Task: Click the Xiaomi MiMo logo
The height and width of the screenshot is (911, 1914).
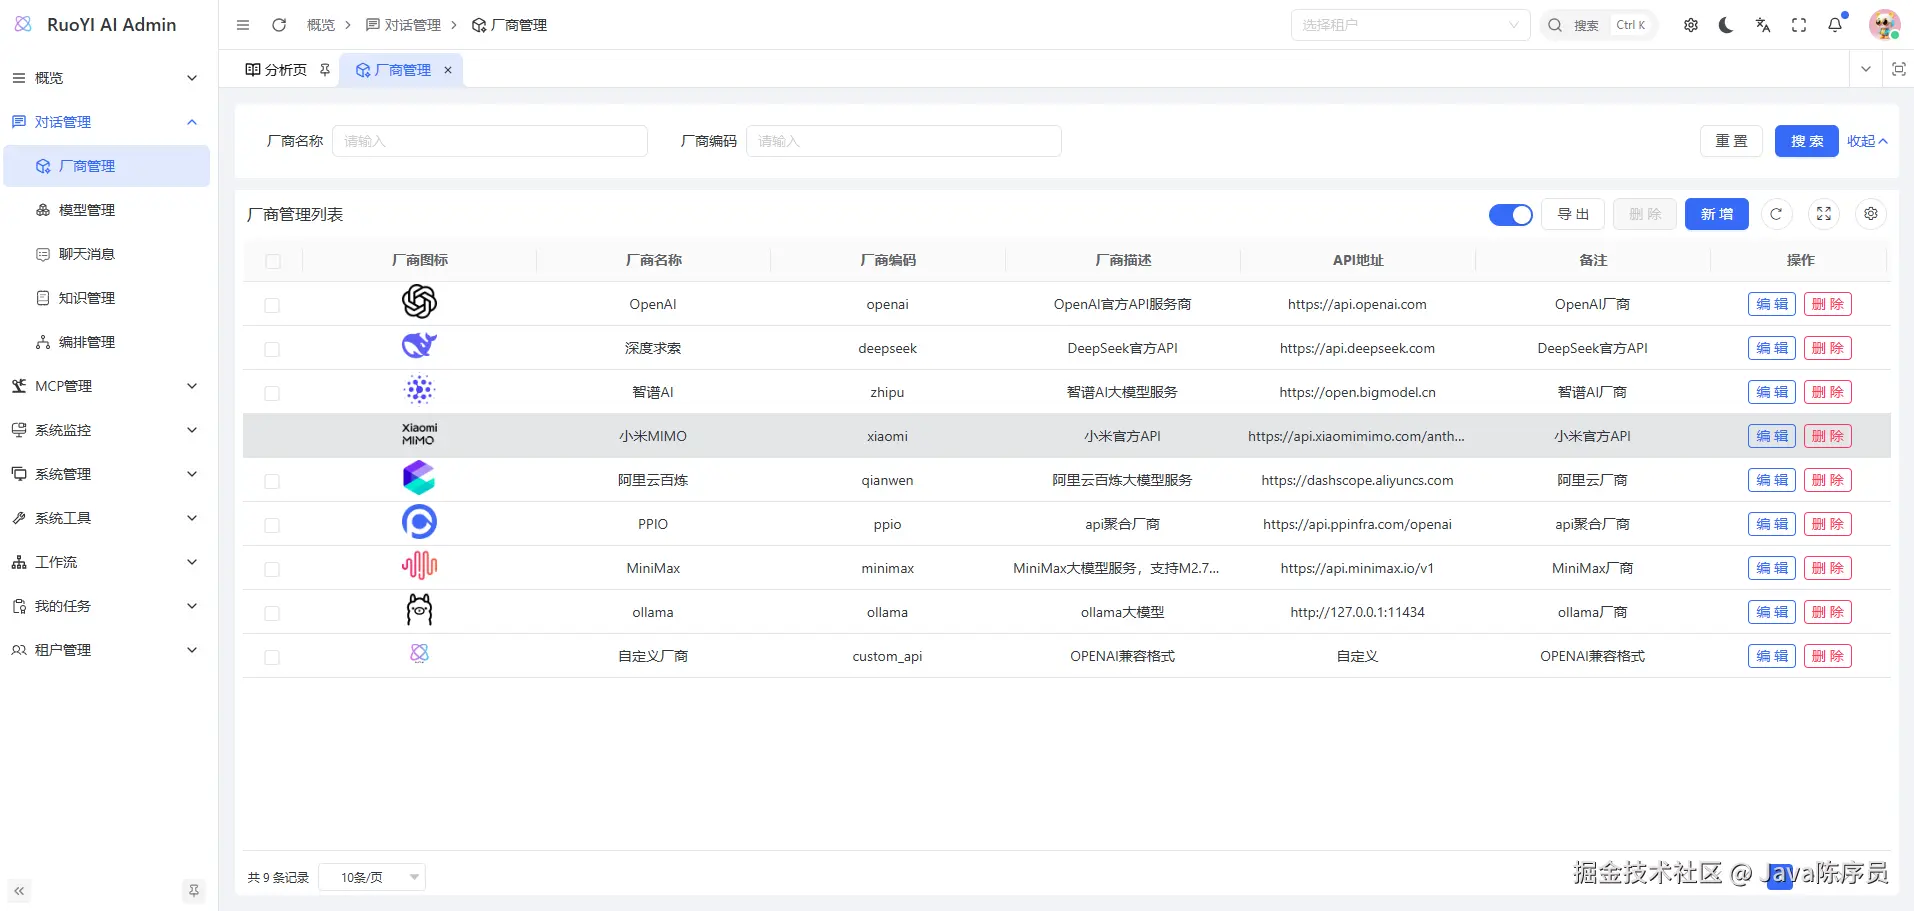Action: click(x=419, y=434)
